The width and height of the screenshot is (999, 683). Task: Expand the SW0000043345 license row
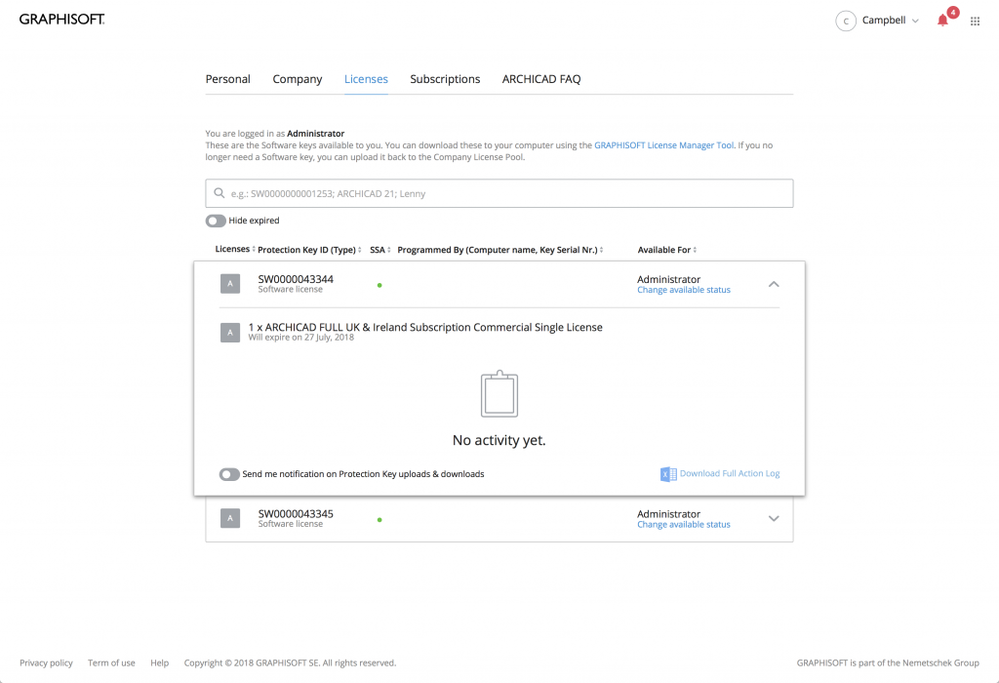coord(773,519)
